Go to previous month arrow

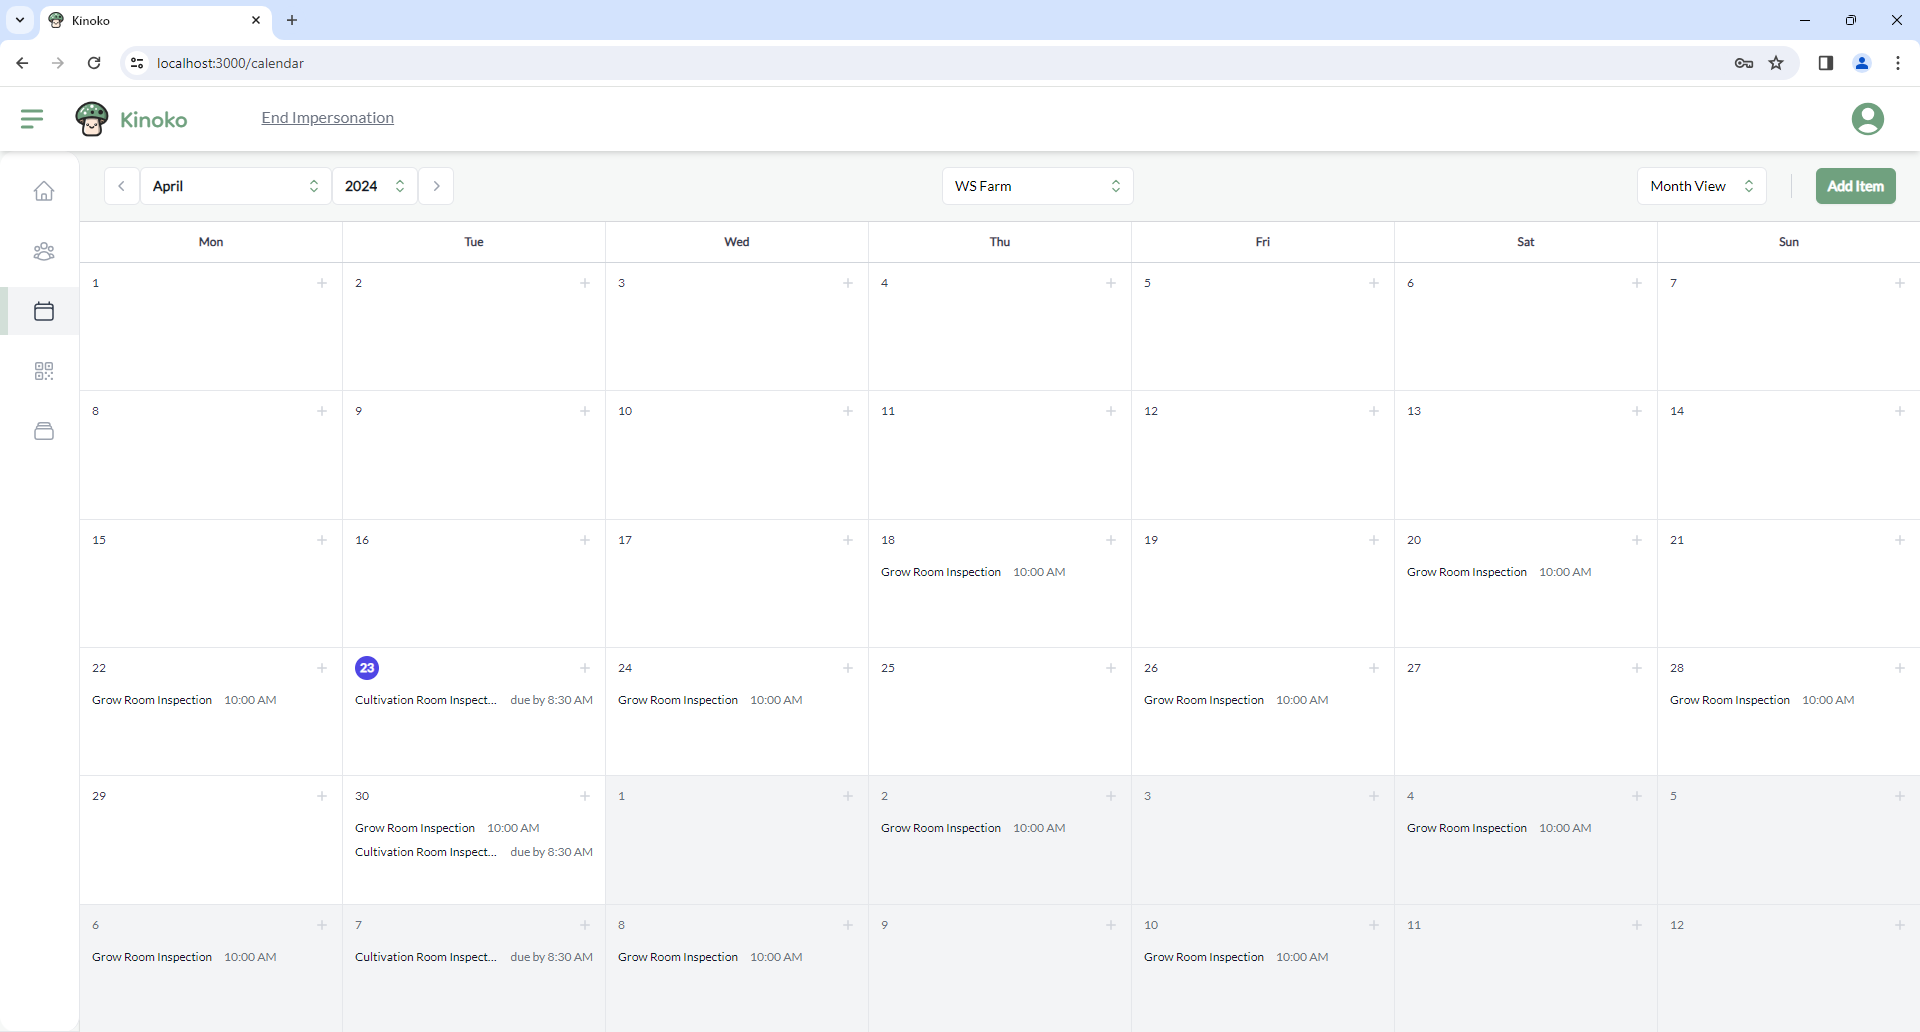pos(122,186)
